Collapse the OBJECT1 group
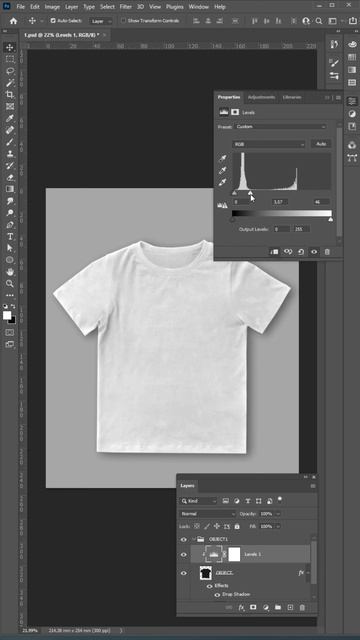The image size is (360, 640). click(193, 539)
